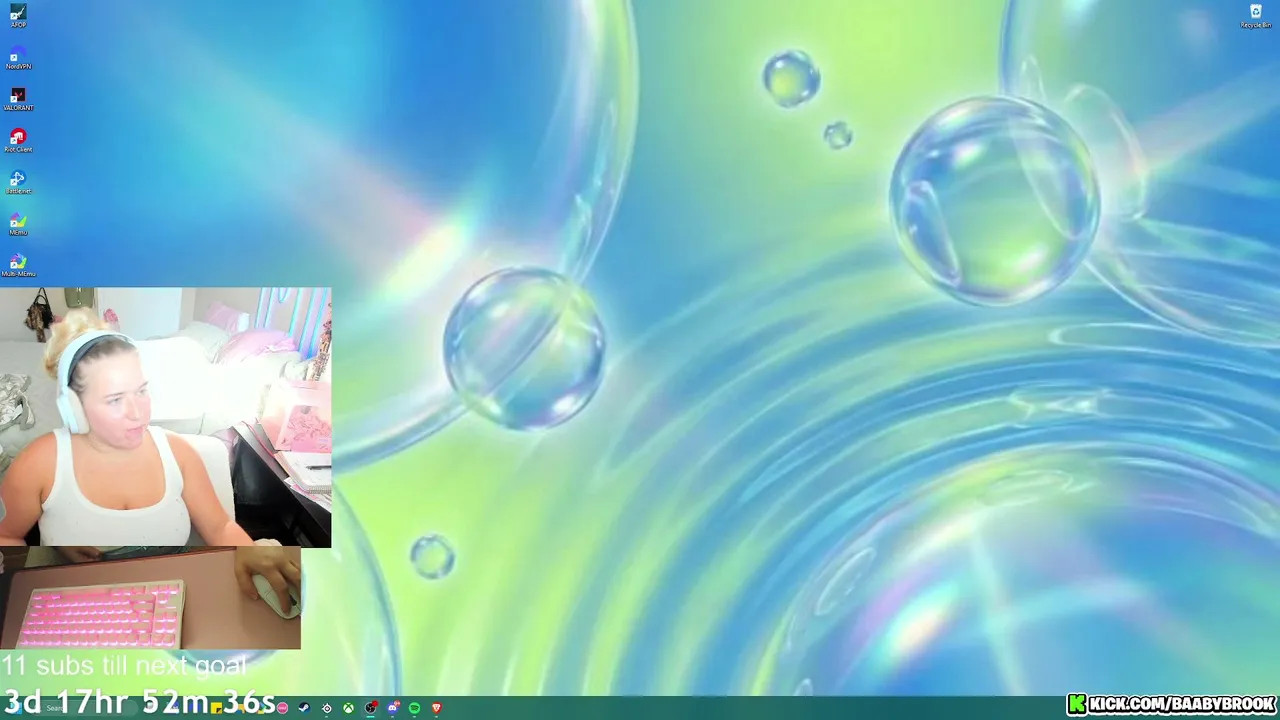Open the white crosshair app in taskbar

[326, 708]
